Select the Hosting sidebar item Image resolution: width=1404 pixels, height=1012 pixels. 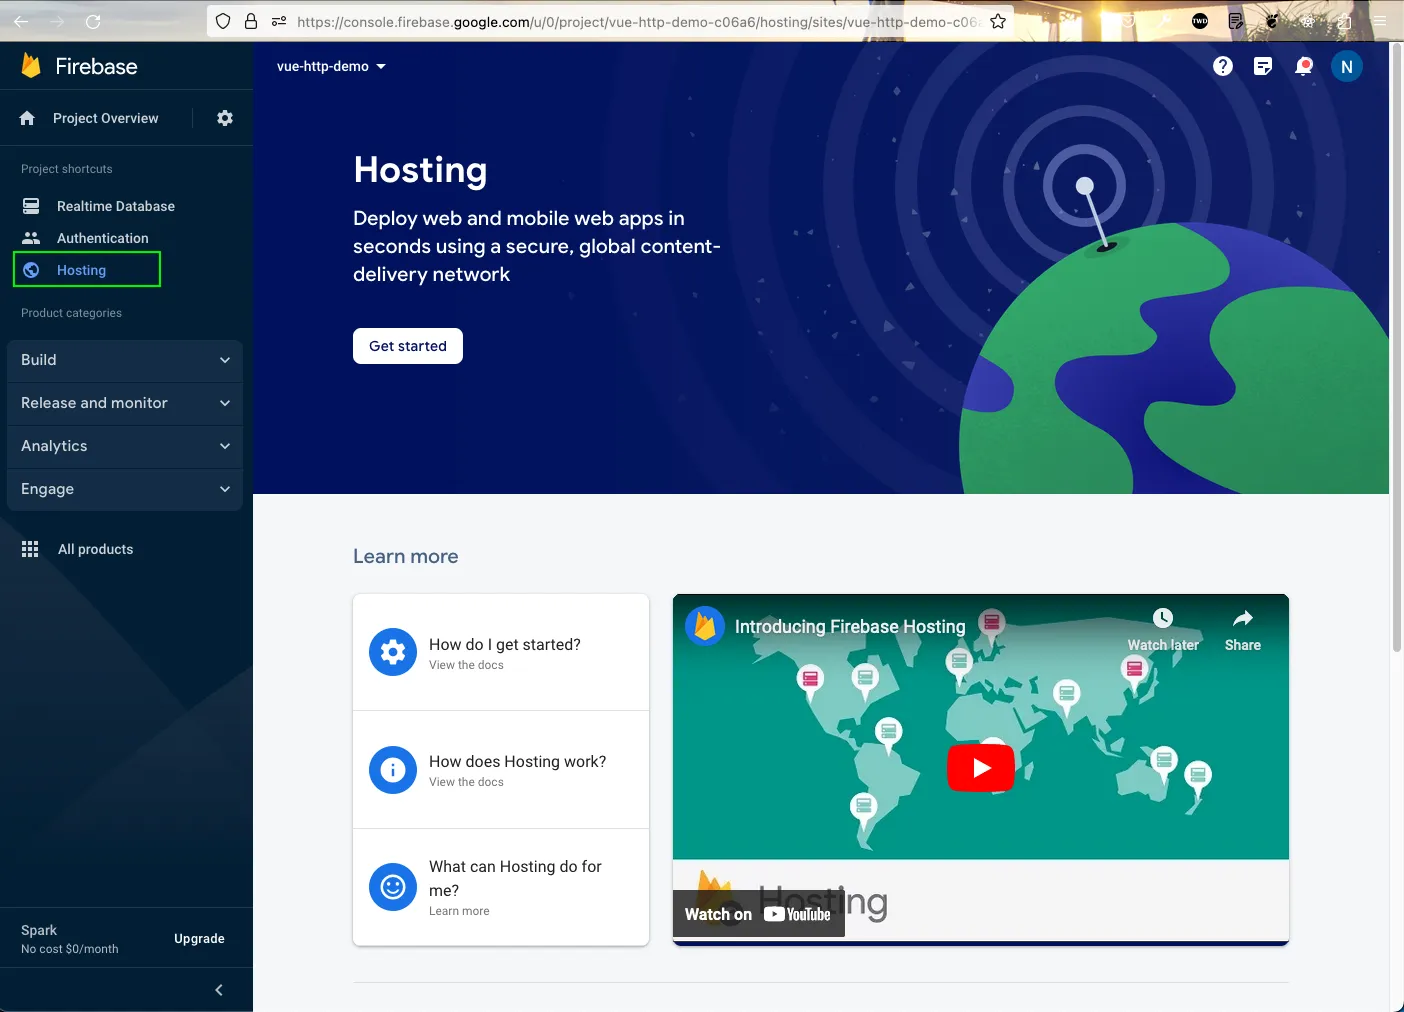87,270
